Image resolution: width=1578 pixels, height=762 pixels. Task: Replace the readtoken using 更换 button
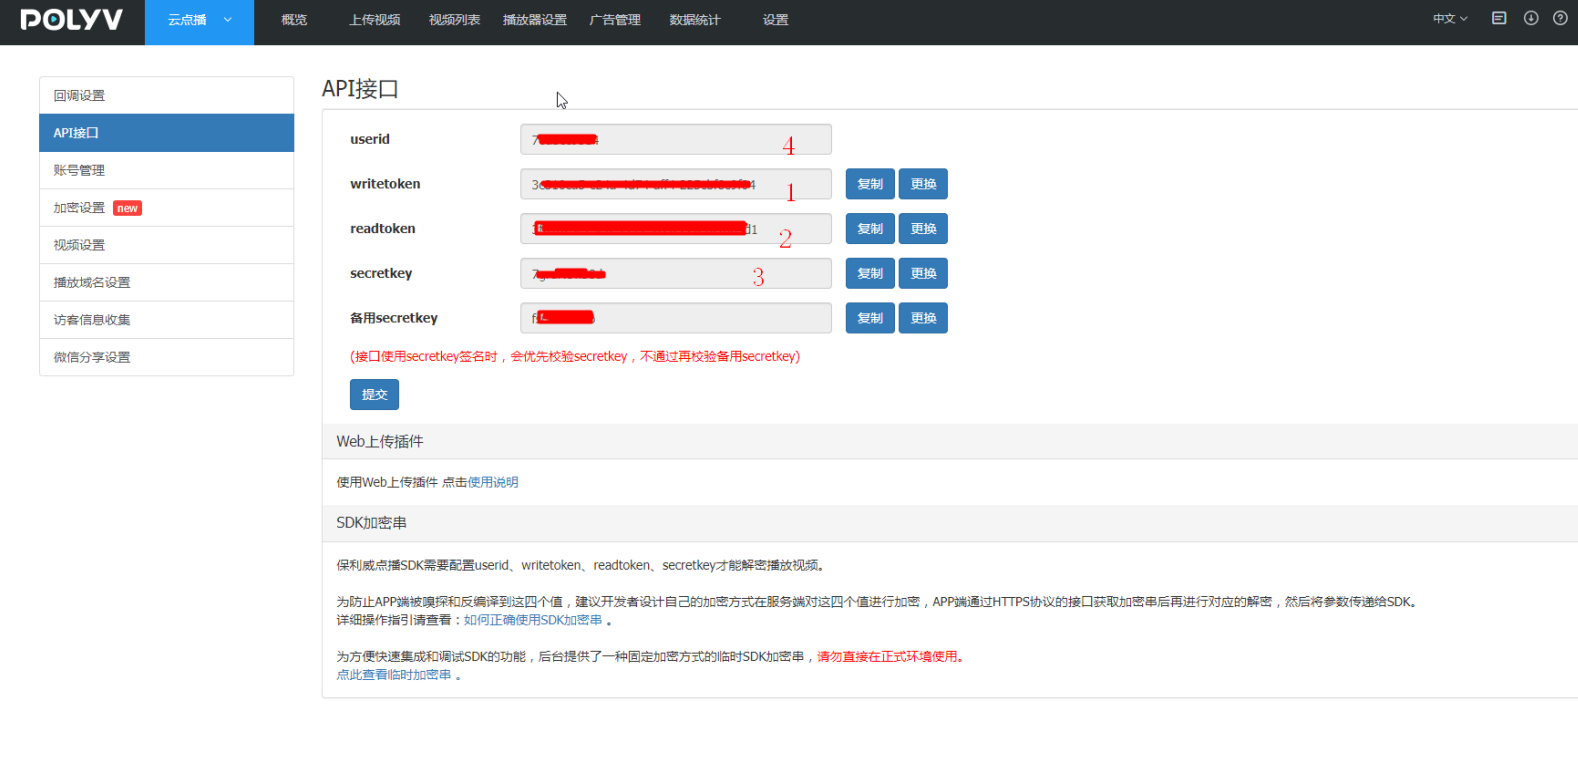pyautogui.click(x=922, y=229)
